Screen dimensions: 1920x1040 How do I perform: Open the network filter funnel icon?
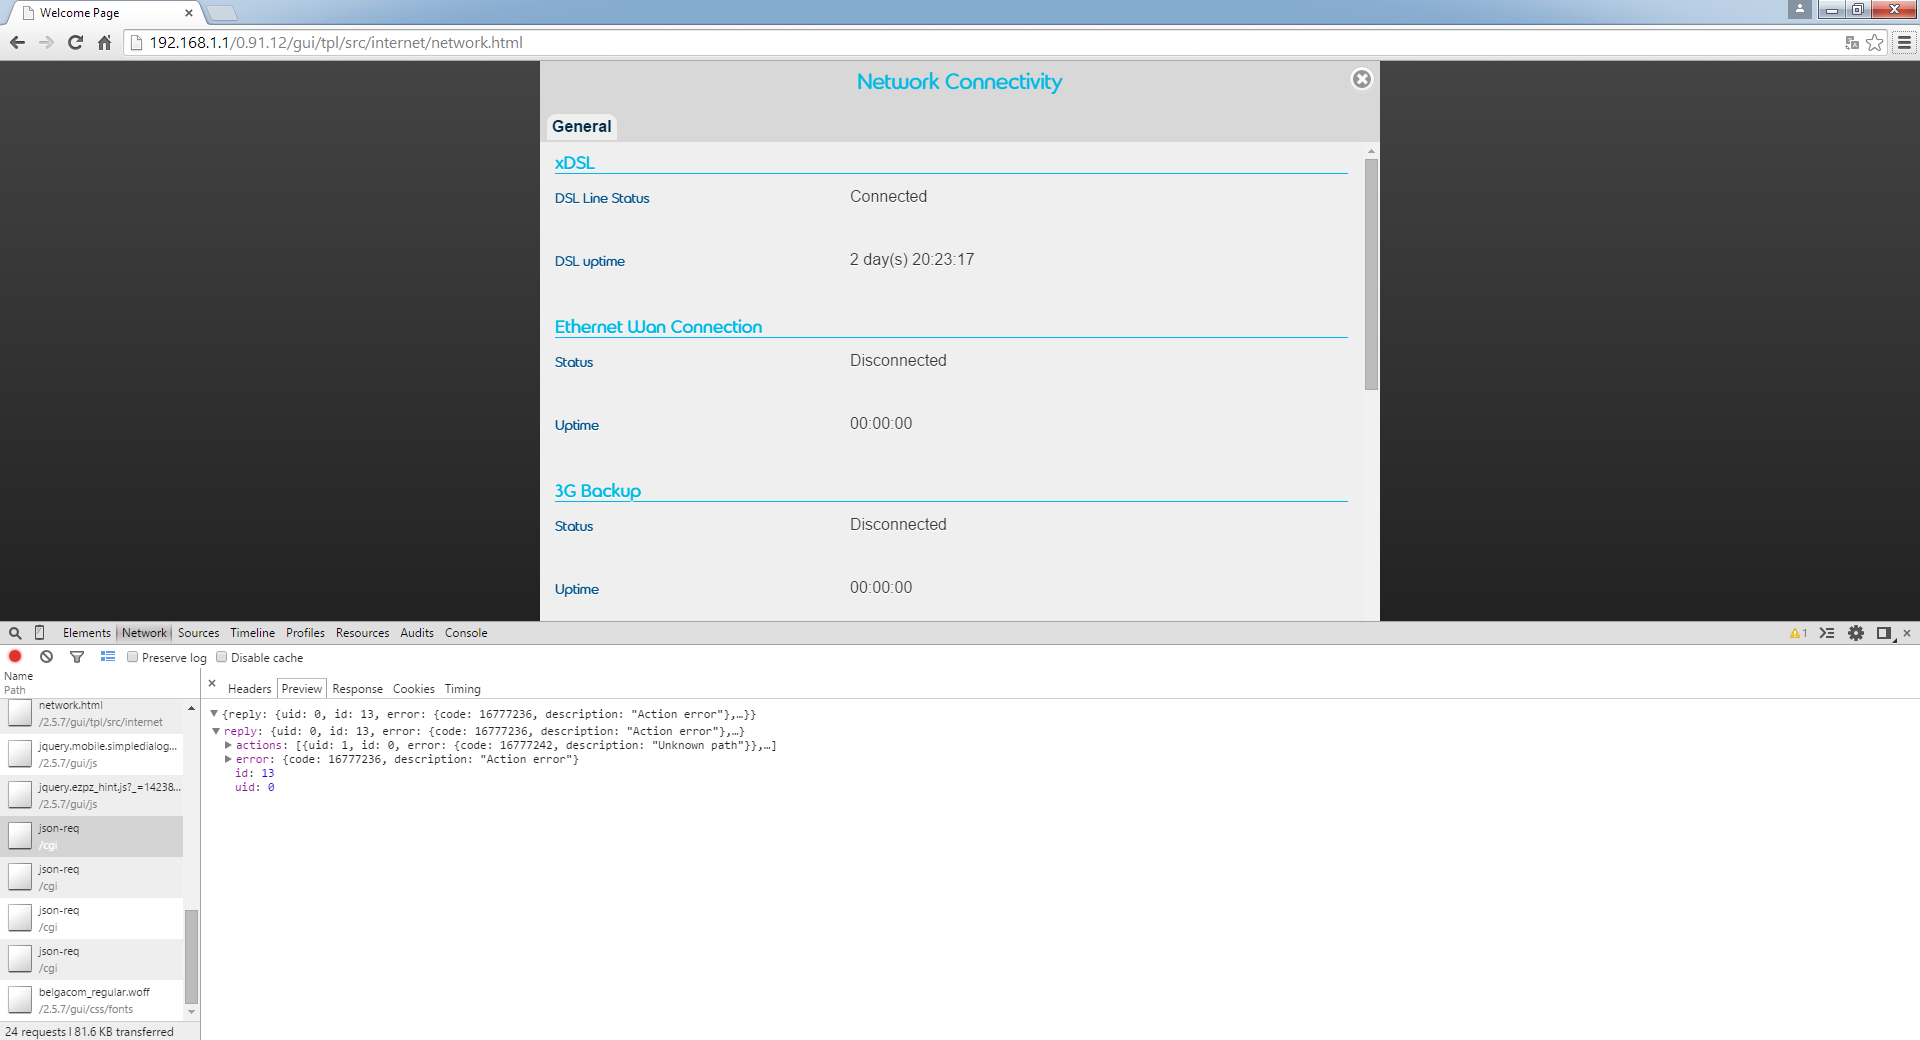click(x=77, y=657)
